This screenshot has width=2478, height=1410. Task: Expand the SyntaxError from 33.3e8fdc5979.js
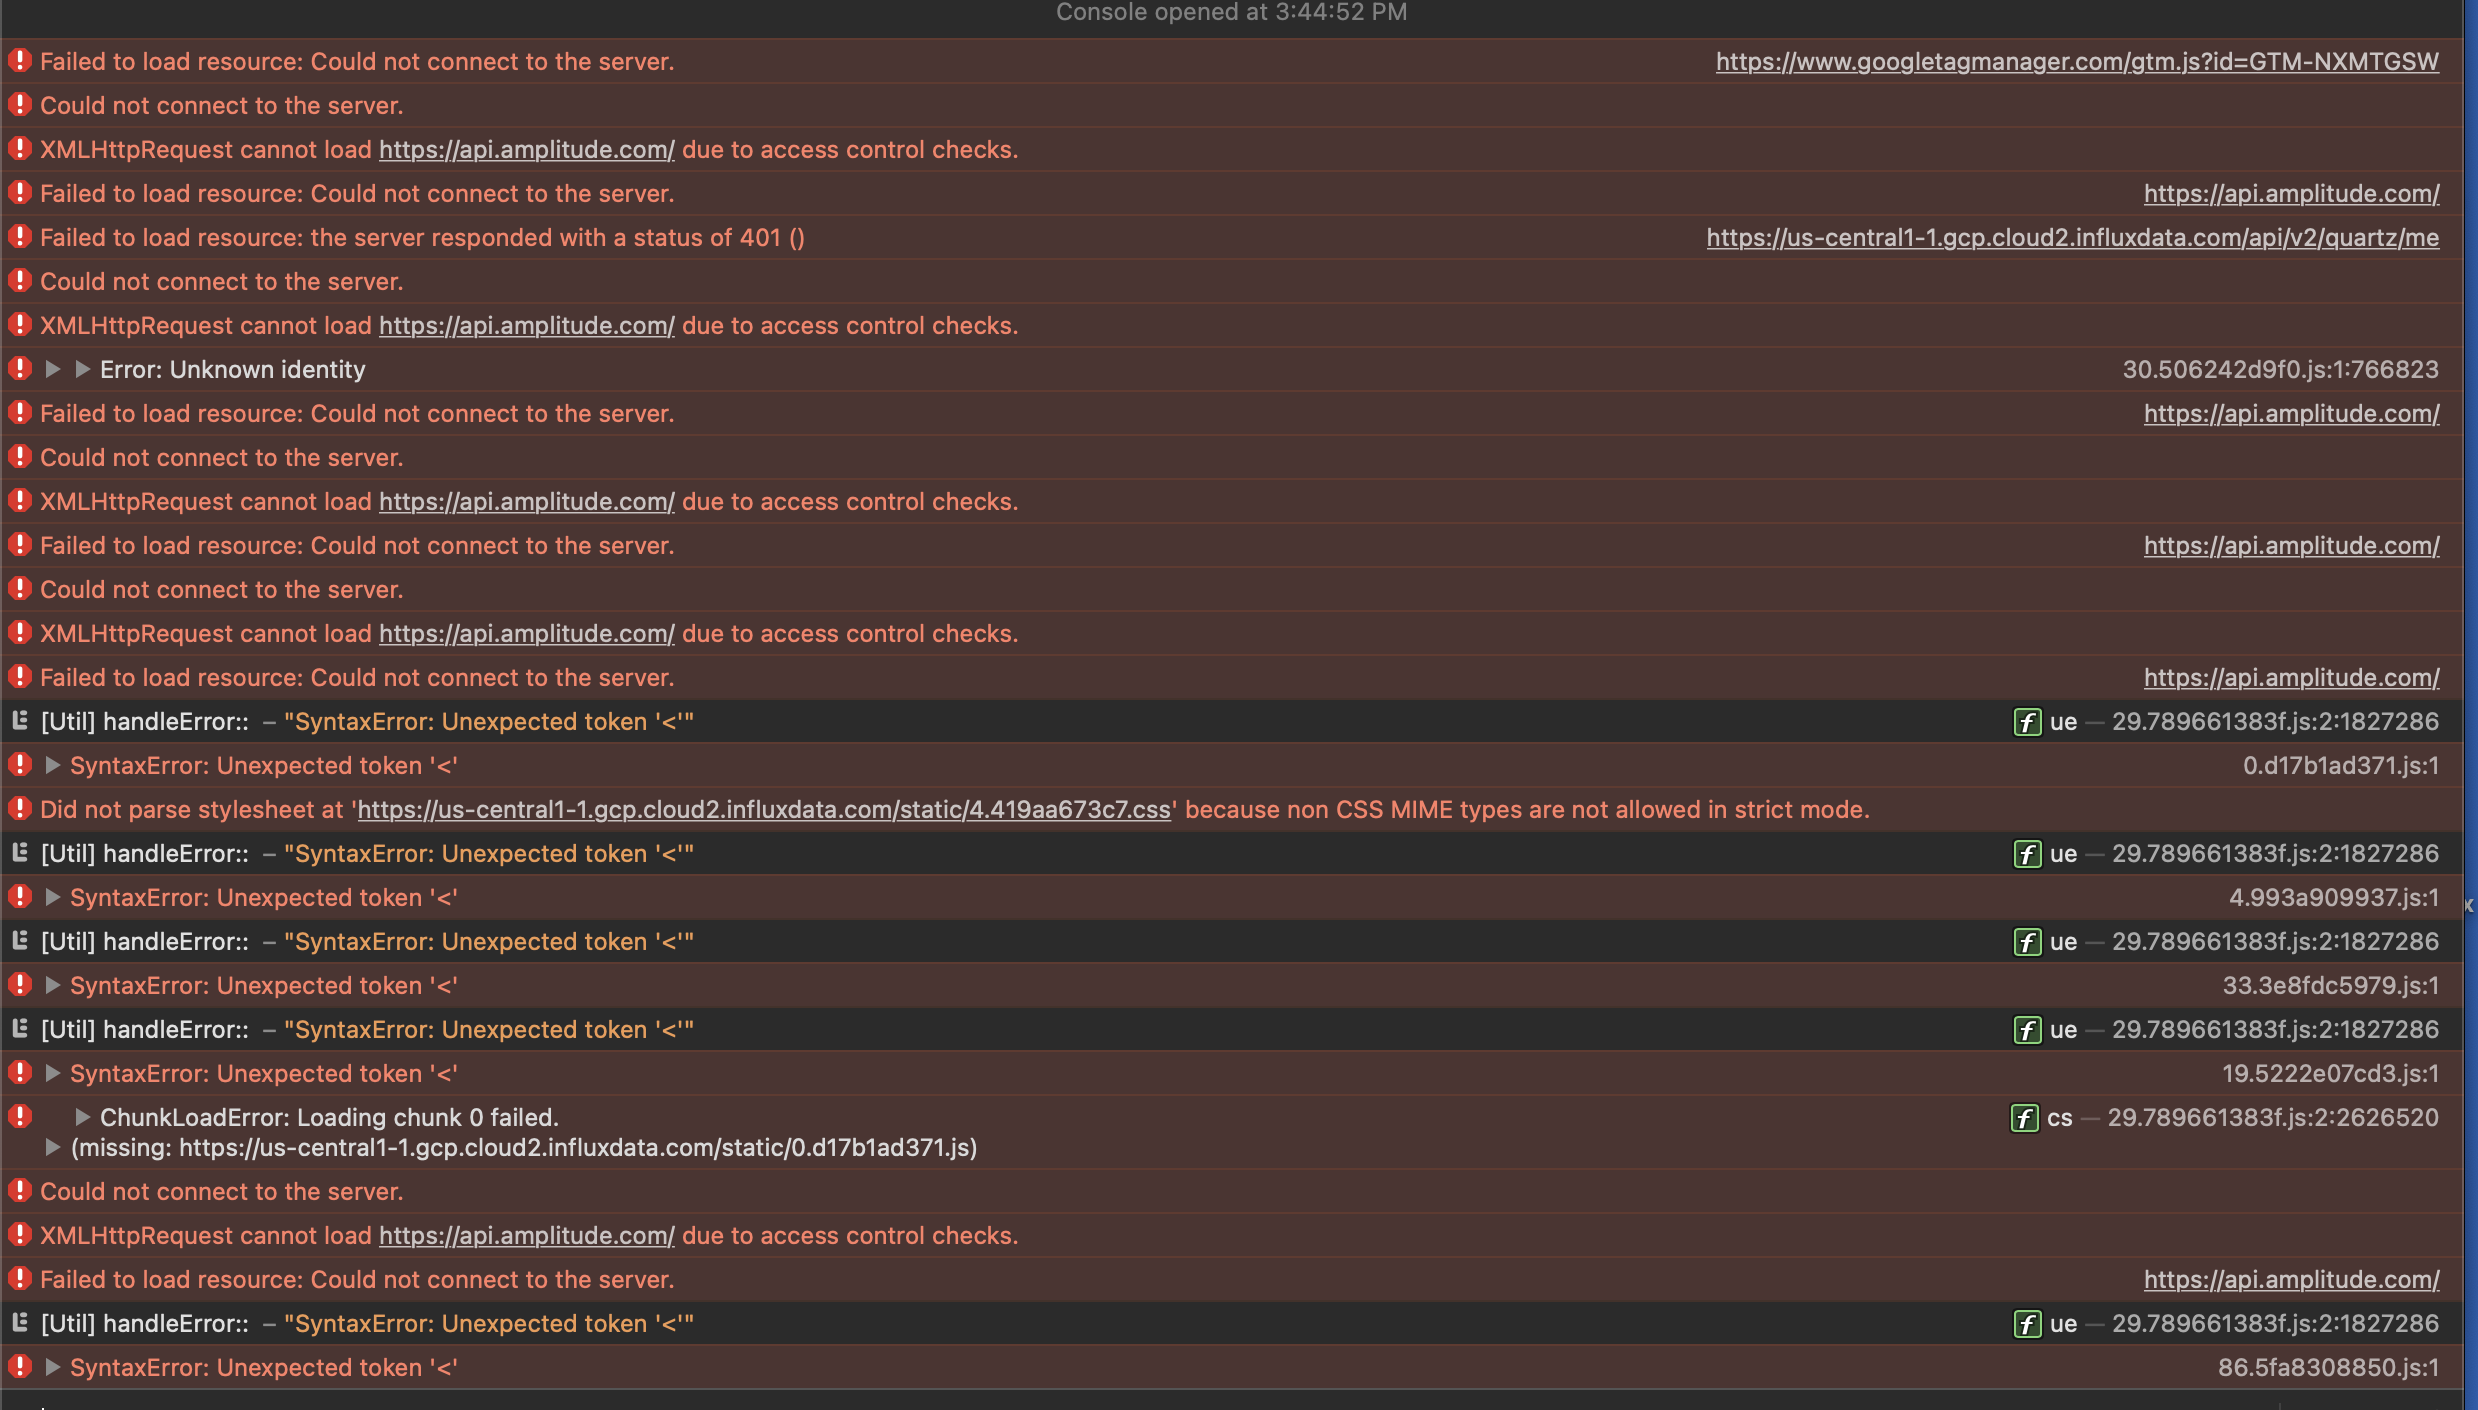pyautogui.click(x=53, y=985)
